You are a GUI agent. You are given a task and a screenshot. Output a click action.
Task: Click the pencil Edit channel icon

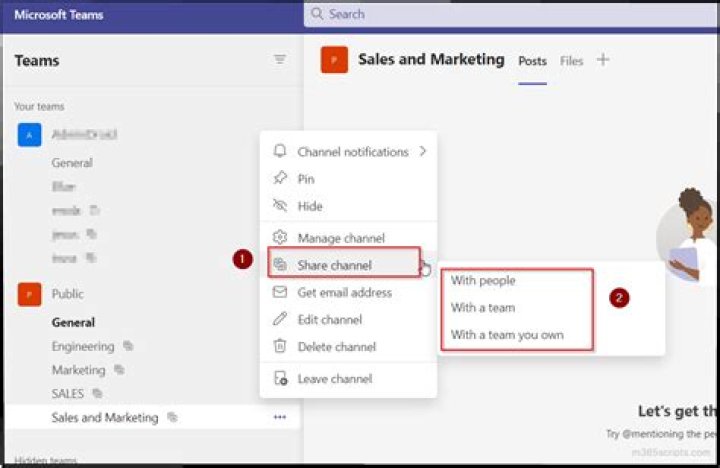[x=280, y=319]
